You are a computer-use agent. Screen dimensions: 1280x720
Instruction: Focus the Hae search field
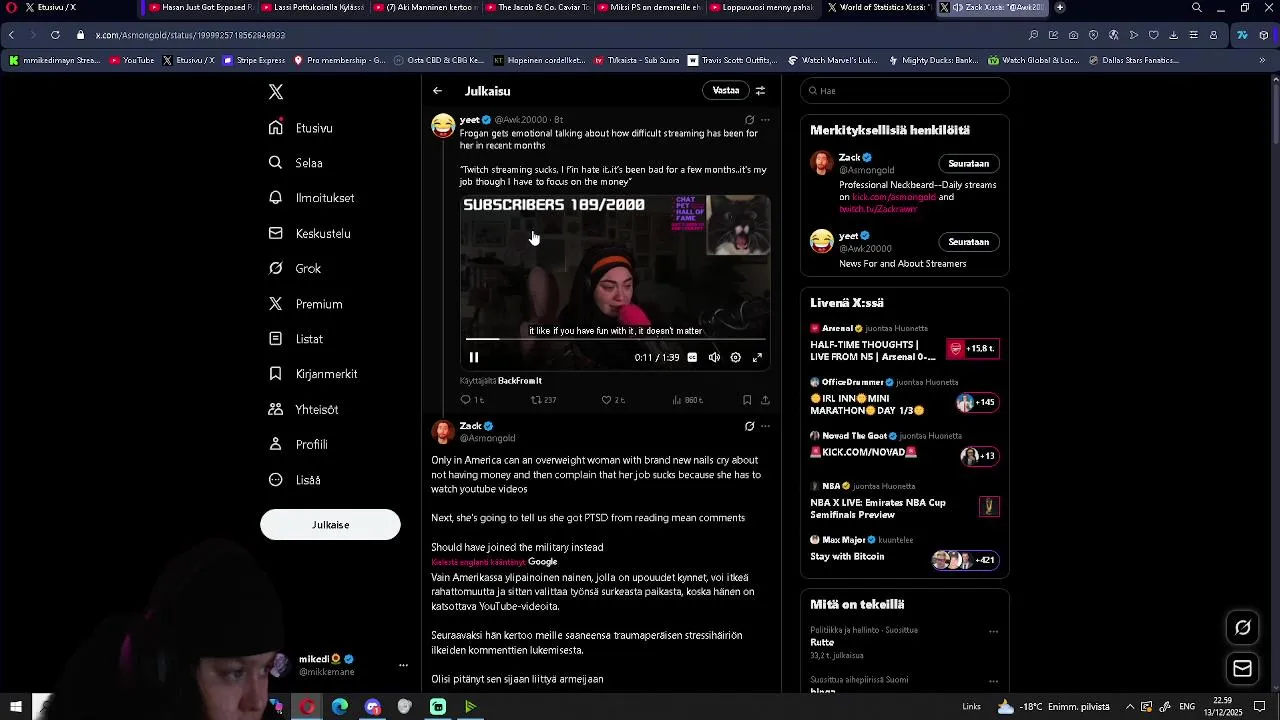coord(904,90)
